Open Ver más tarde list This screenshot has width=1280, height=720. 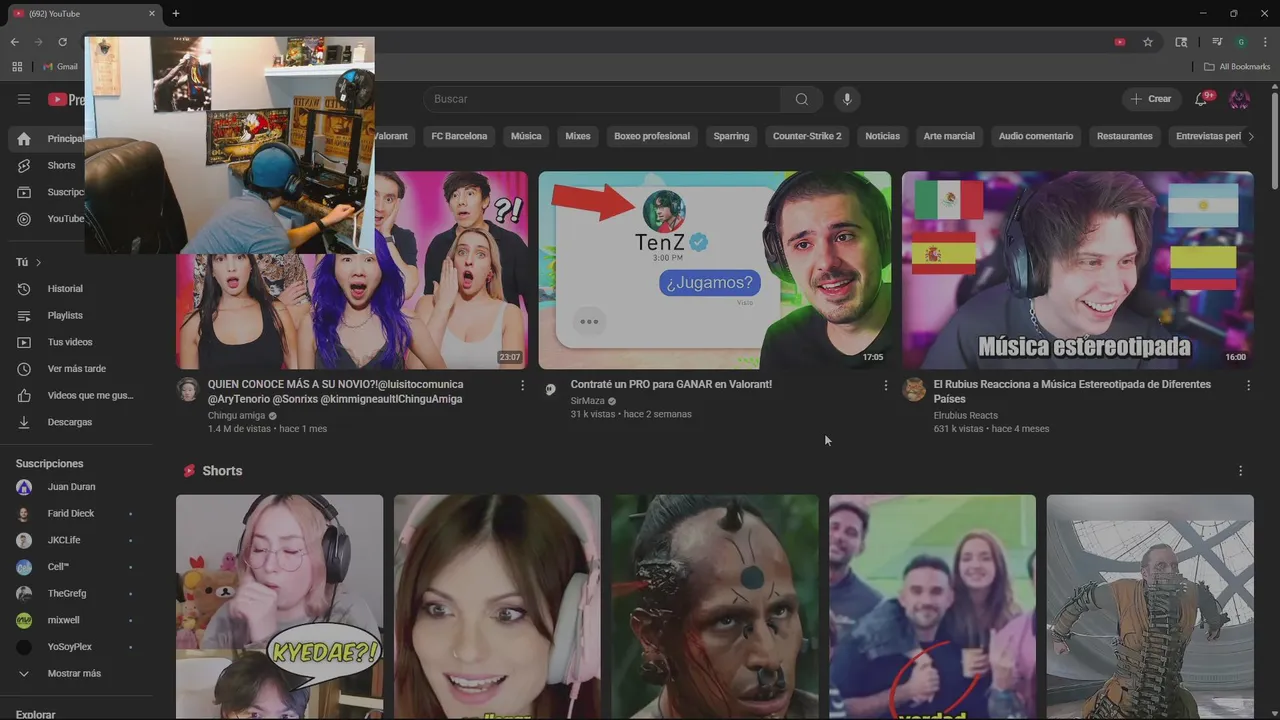click(76, 369)
